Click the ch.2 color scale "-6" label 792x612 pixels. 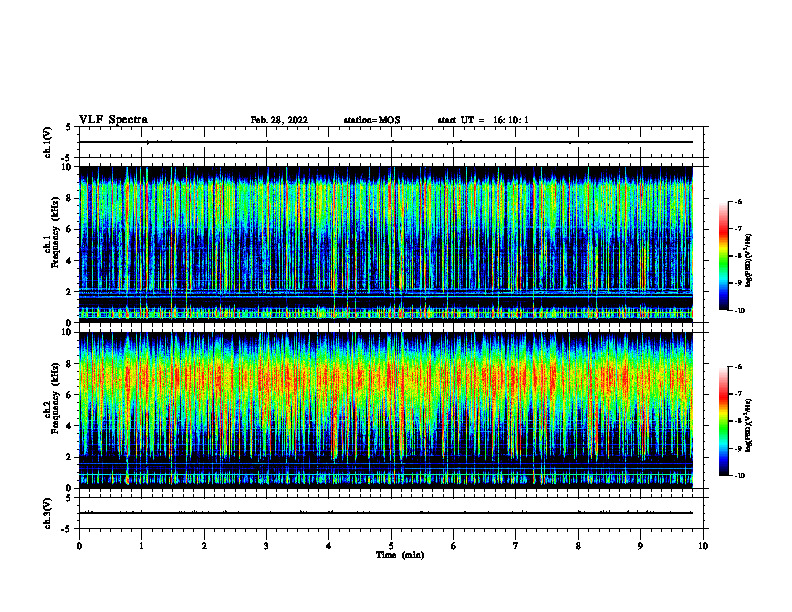click(738, 367)
